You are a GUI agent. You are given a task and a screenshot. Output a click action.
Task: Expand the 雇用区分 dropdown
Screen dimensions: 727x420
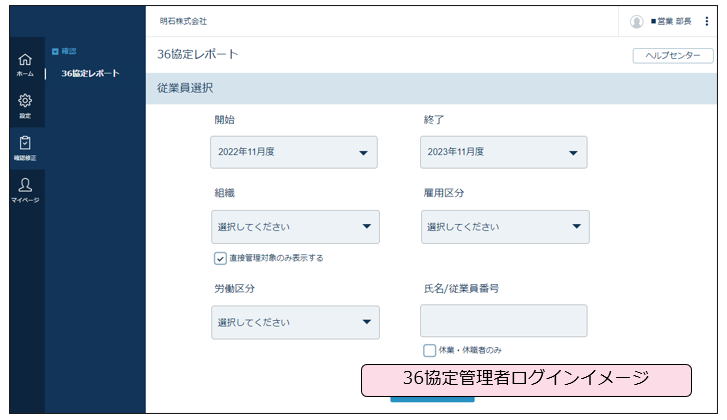click(x=505, y=227)
